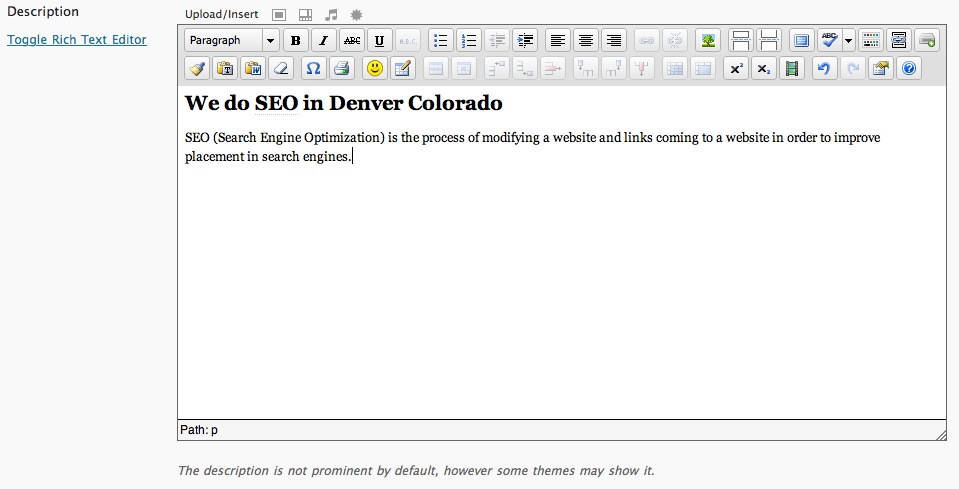Click the heading We do SEO in Denver
The height and width of the screenshot is (489, 959).
(x=344, y=103)
